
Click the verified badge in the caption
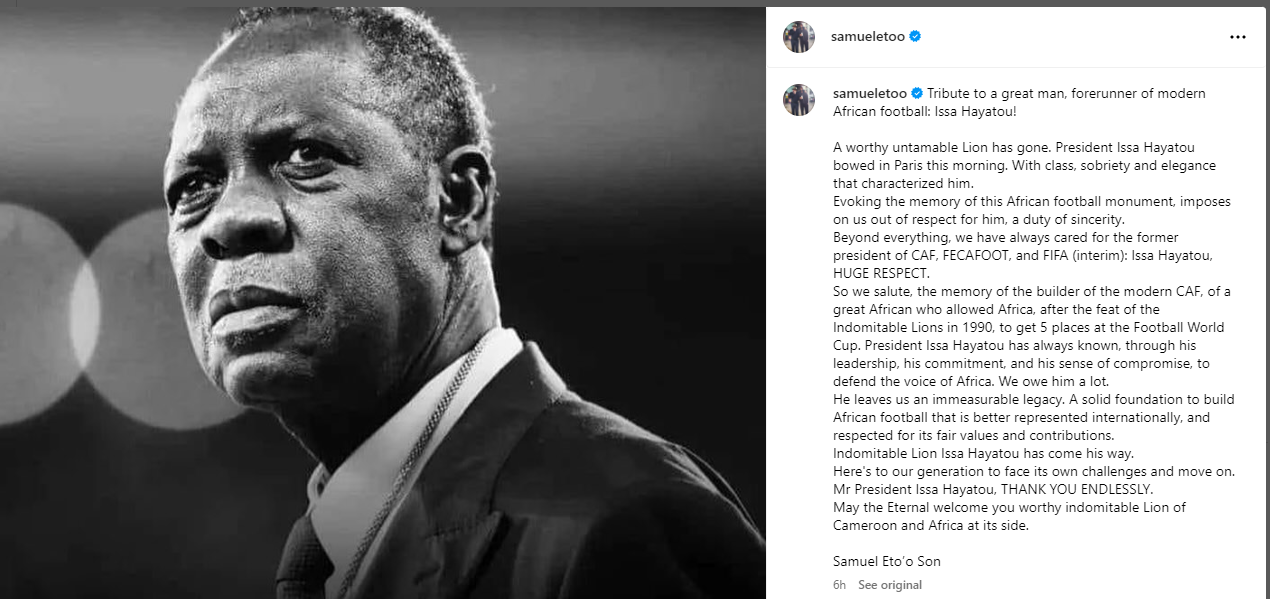click(x=915, y=93)
